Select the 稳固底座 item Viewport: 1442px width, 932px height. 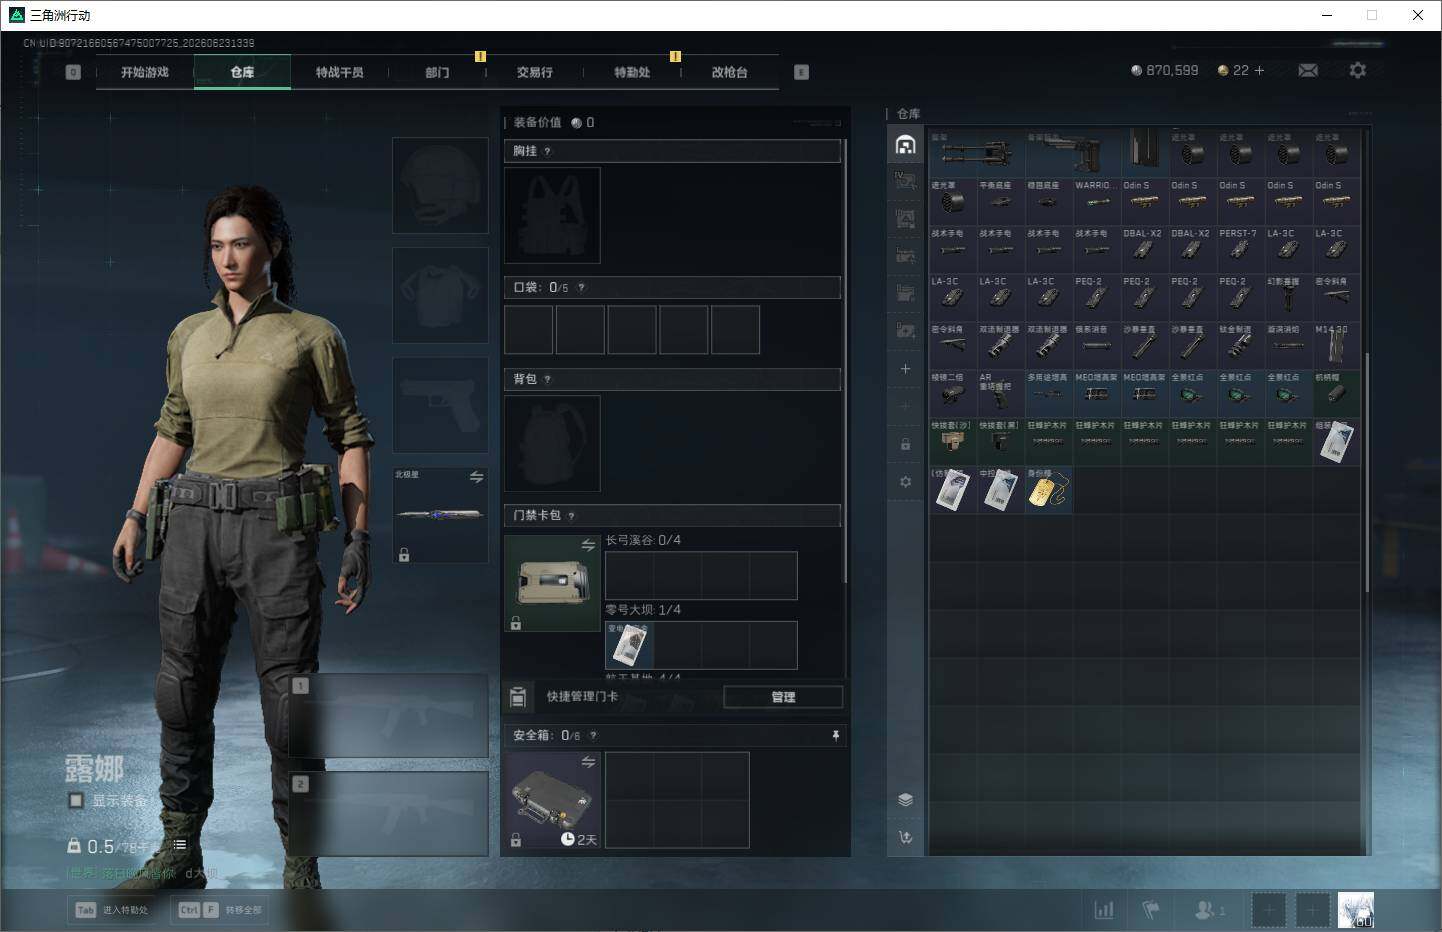tap(1048, 201)
